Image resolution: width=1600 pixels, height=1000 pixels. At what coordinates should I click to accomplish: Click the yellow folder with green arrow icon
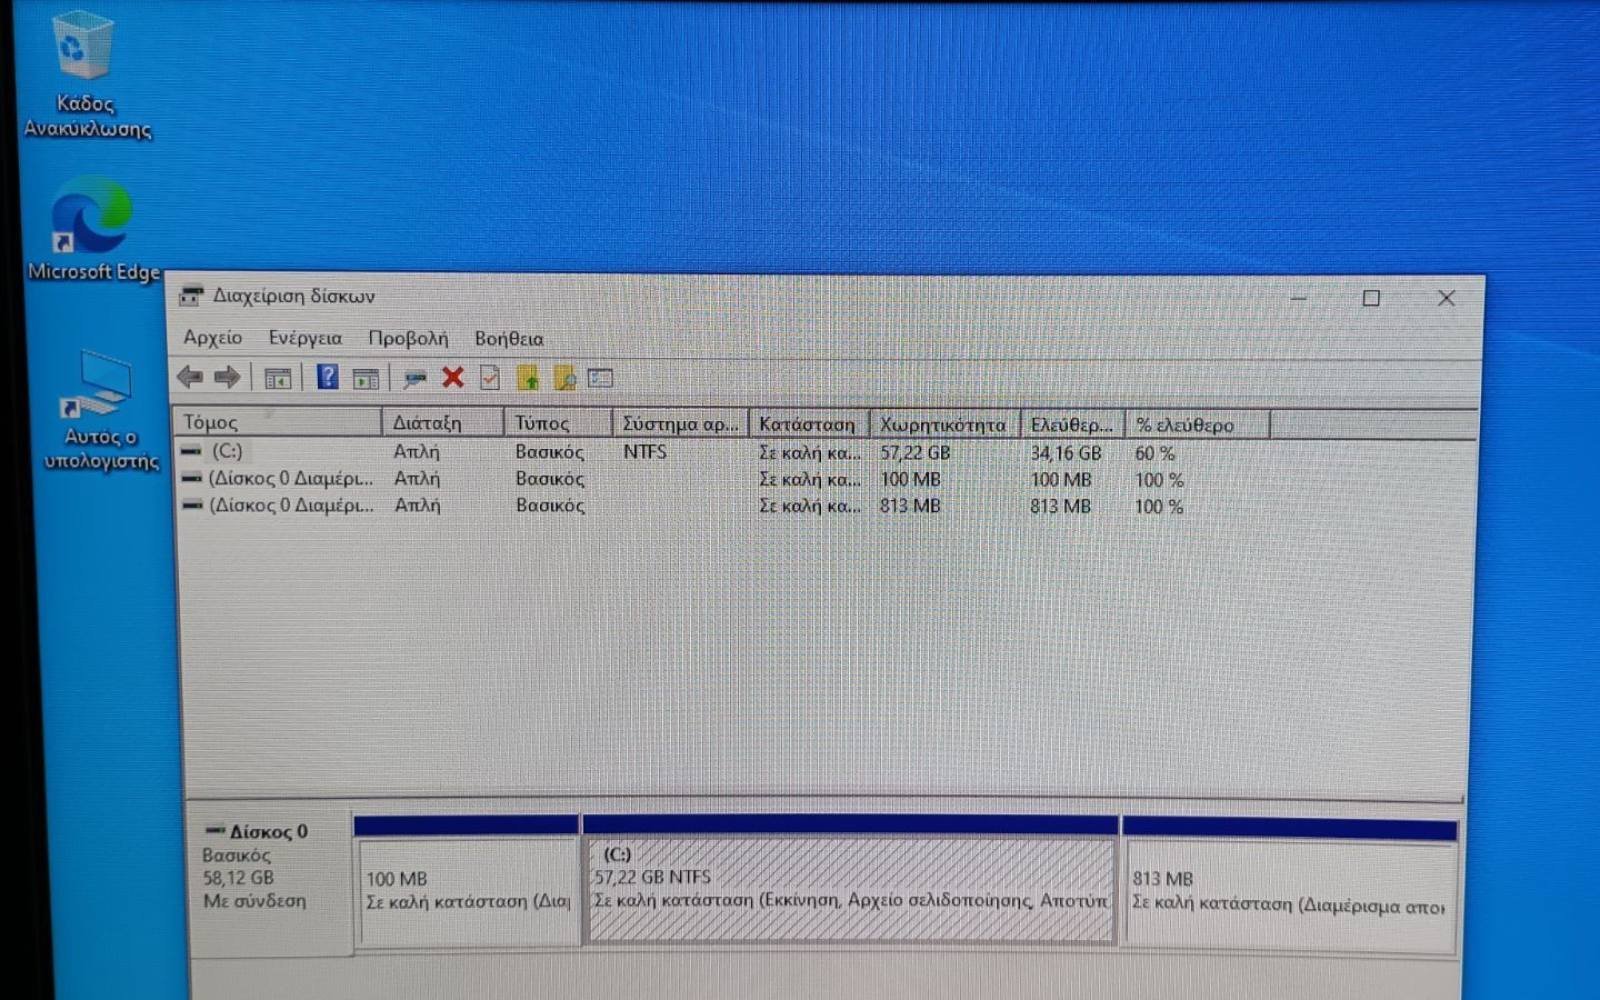(528, 377)
